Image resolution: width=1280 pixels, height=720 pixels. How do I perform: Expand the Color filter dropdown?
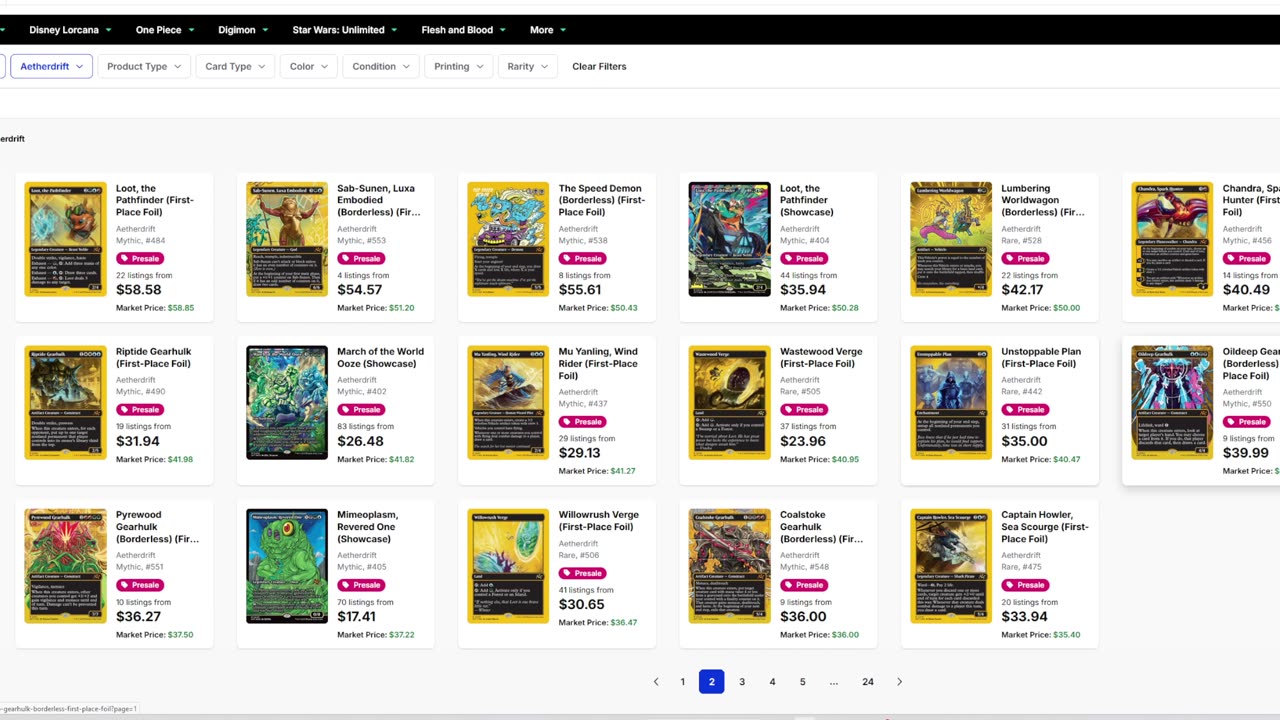pyautogui.click(x=308, y=66)
